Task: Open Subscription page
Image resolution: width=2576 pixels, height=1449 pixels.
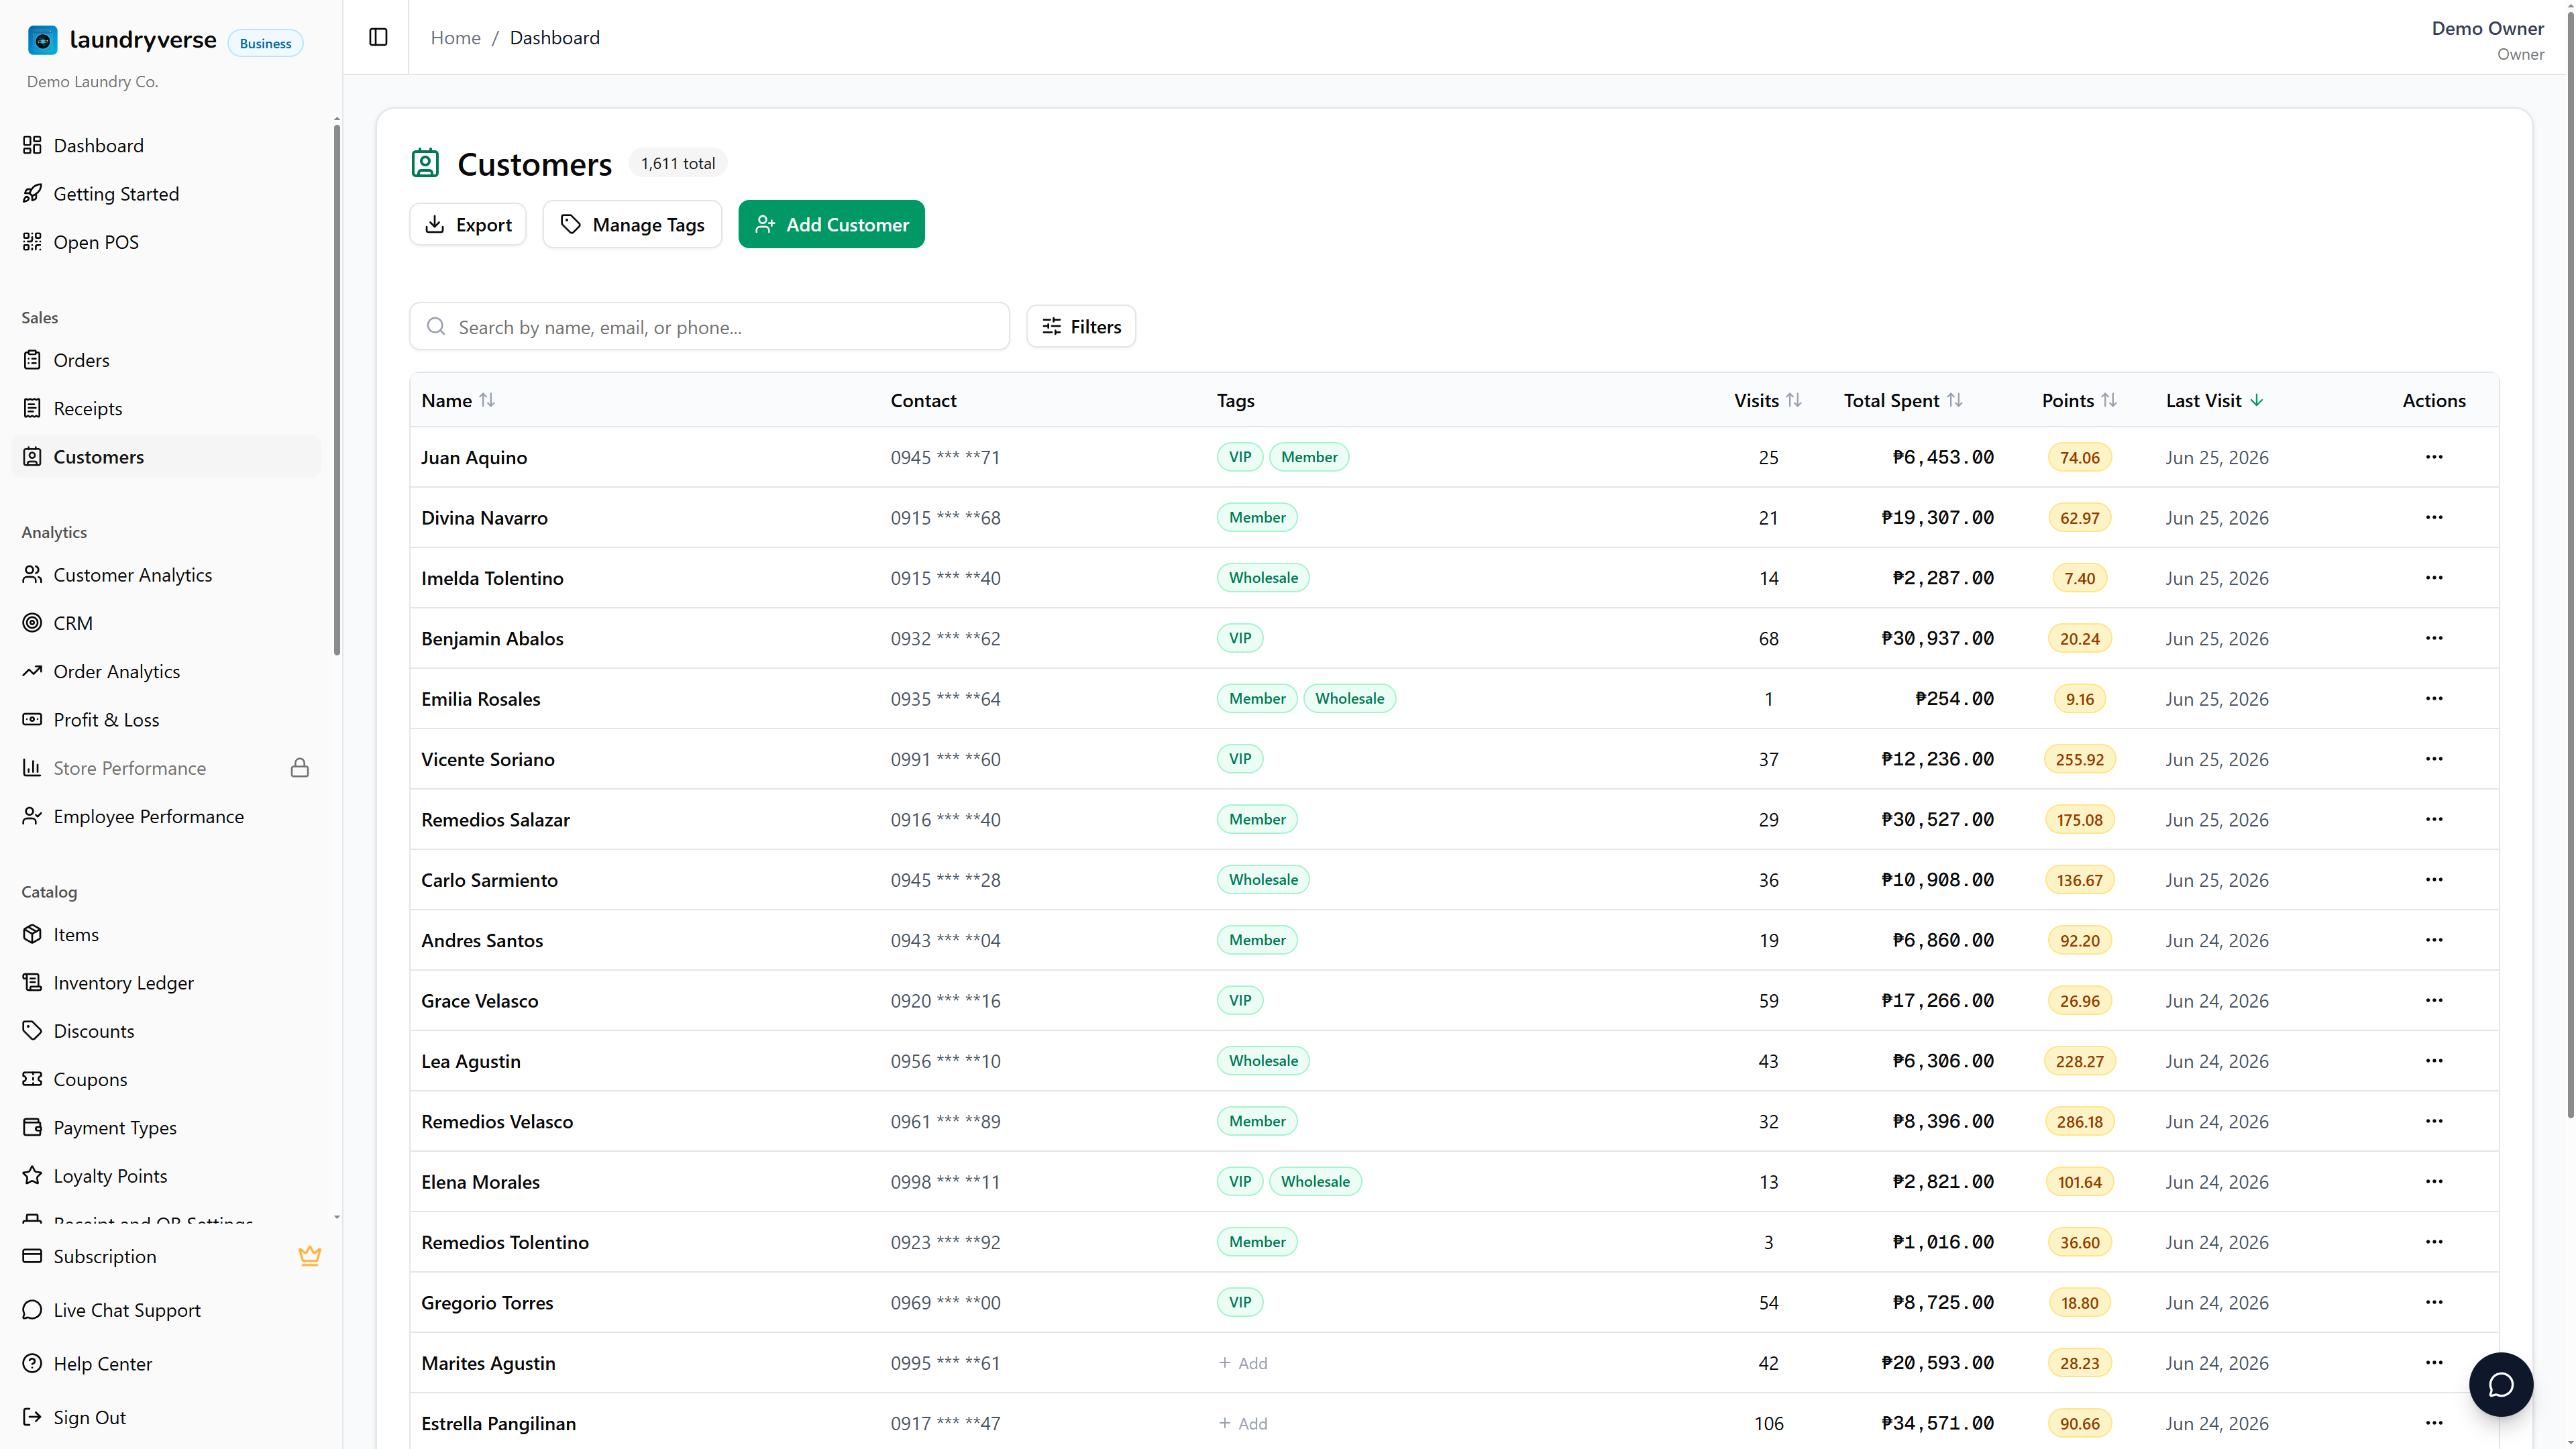Action: tap(166, 1257)
